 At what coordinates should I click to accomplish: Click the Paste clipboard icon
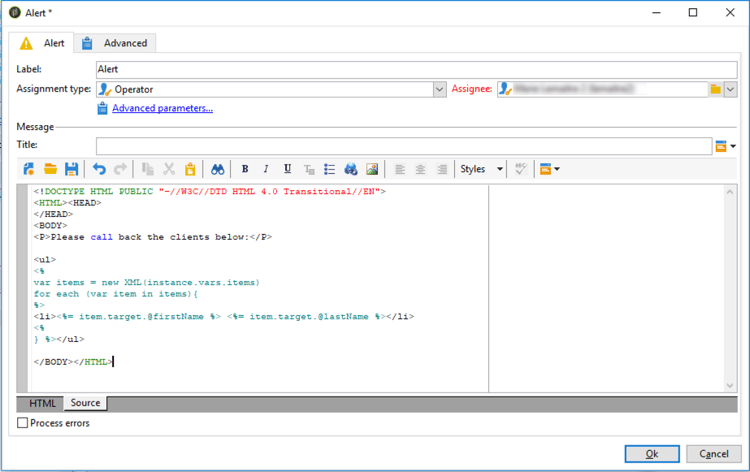point(189,169)
